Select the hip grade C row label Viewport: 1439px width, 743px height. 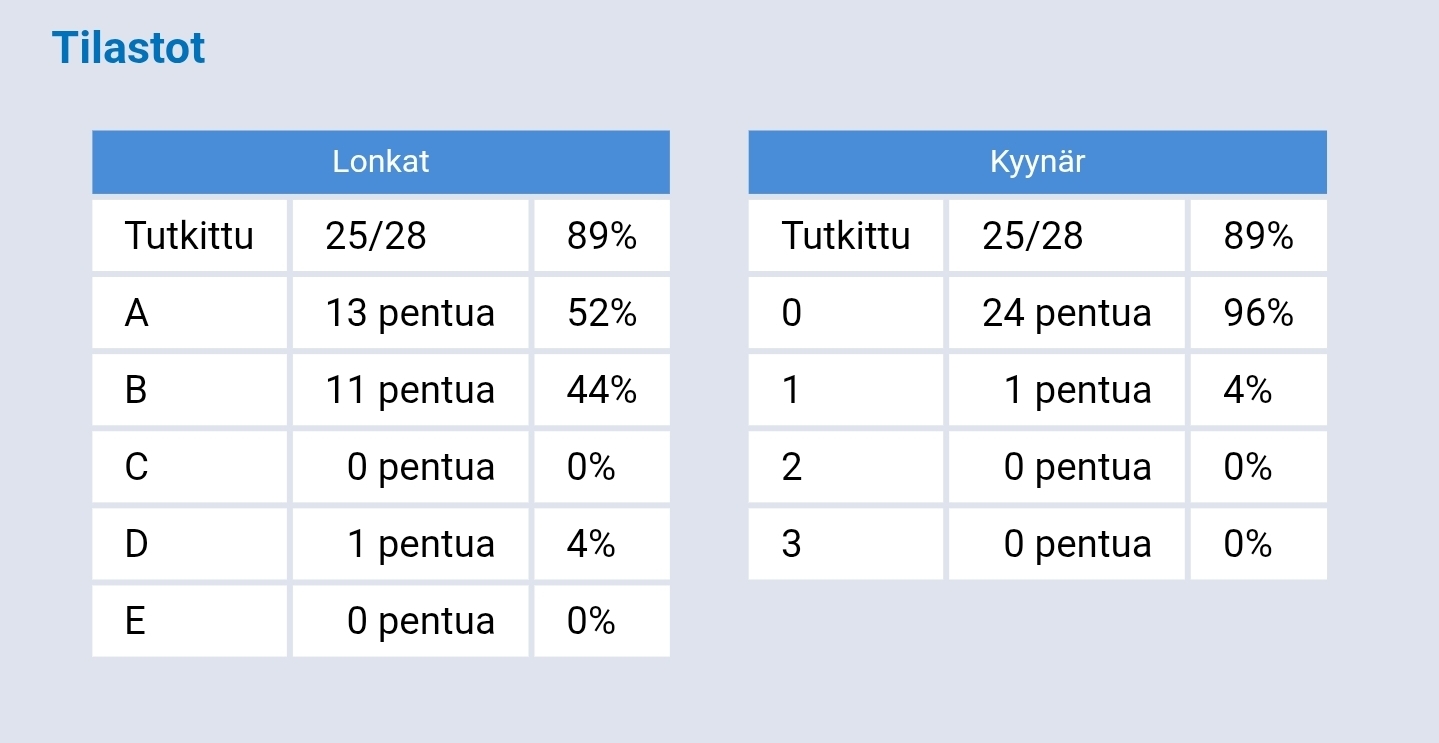click(190, 467)
